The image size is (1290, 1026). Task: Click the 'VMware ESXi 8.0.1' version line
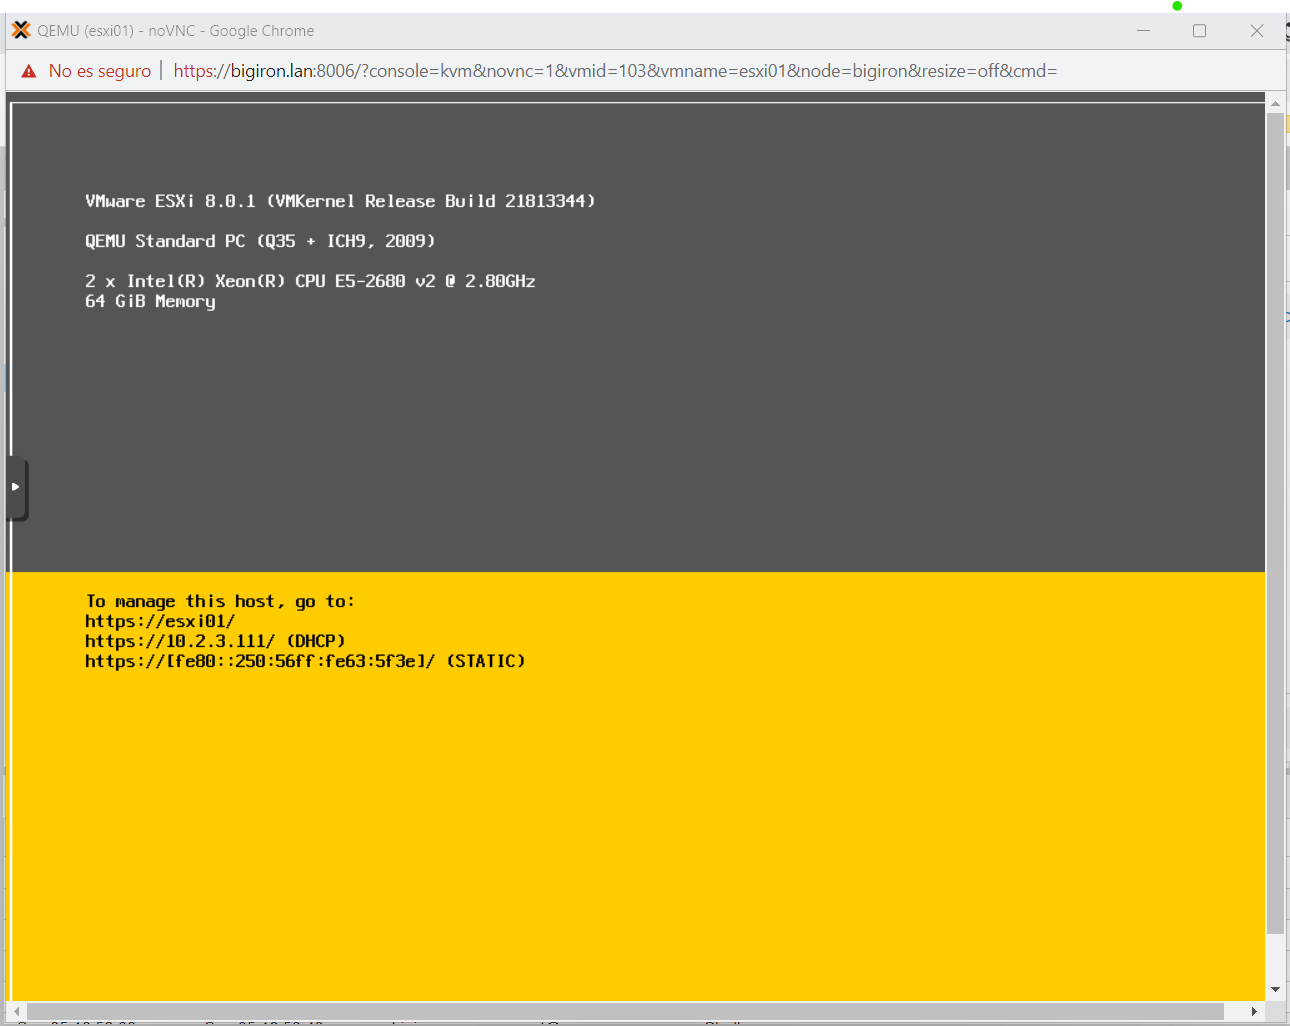click(340, 201)
